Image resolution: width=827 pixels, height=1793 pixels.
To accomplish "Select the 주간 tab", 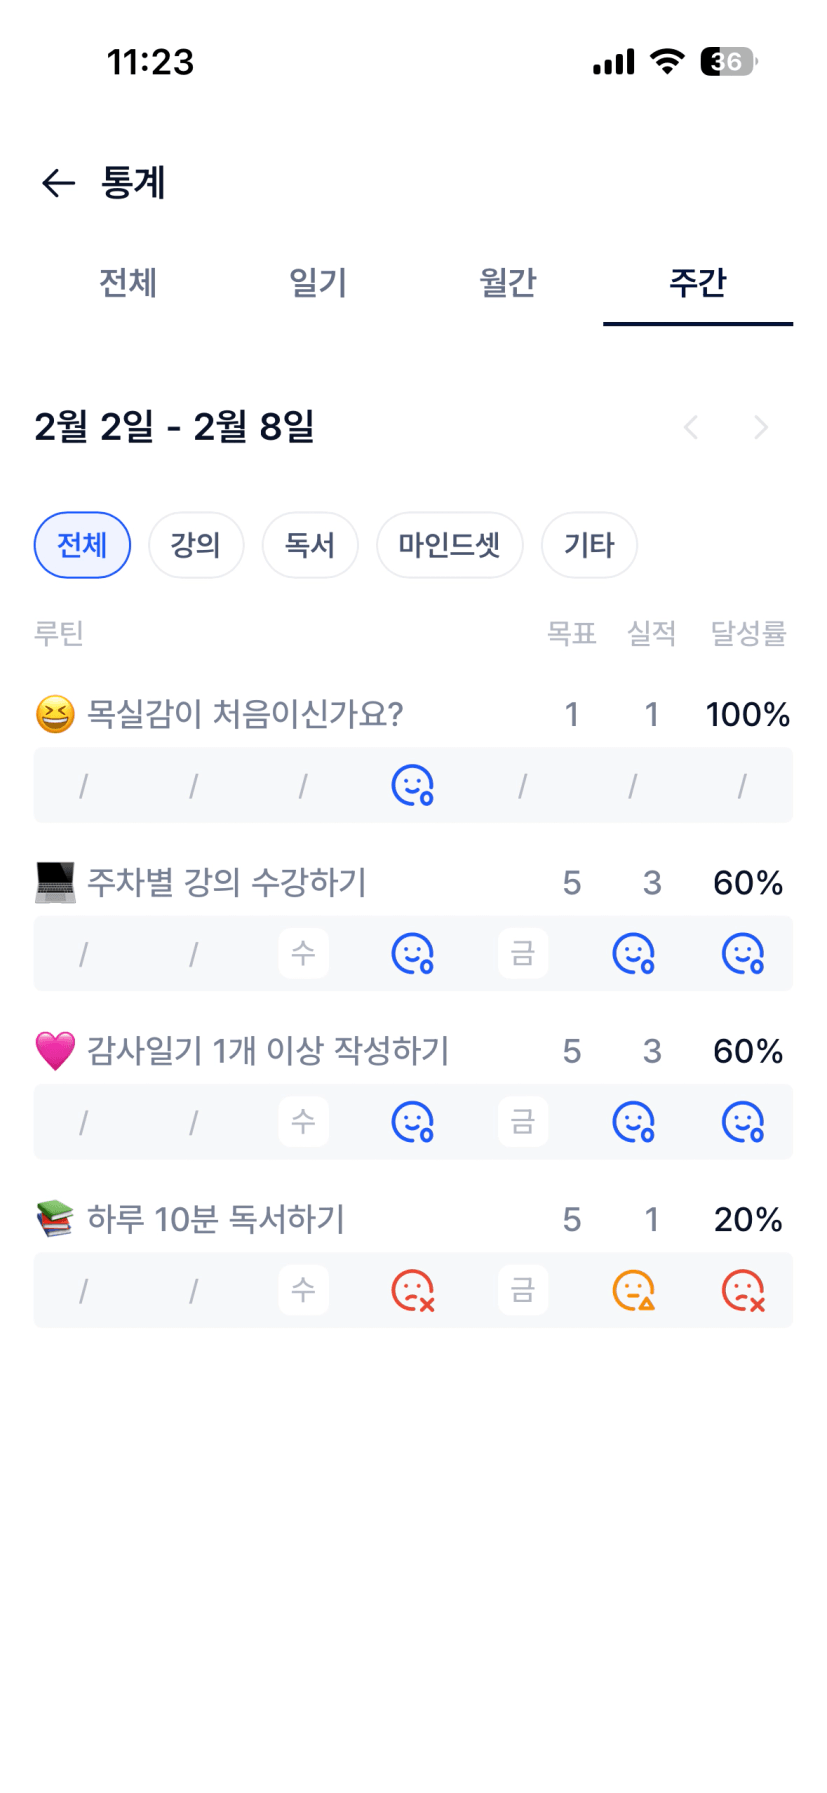I will [x=698, y=283].
